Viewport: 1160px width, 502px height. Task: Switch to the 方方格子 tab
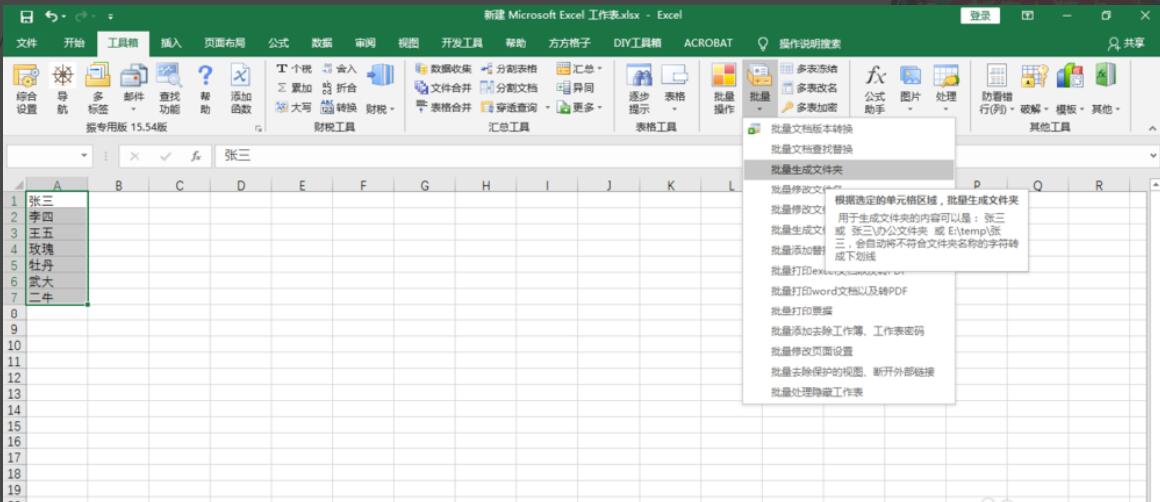pos(570,44)
